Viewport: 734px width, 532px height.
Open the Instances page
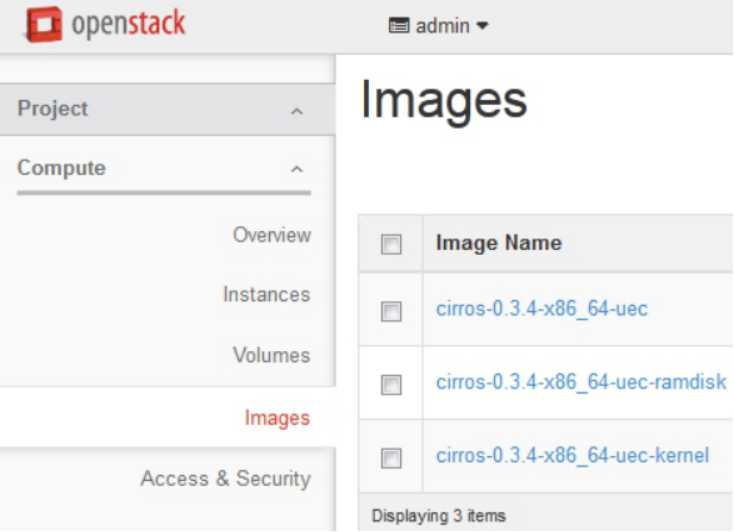[x=267, y=295]
